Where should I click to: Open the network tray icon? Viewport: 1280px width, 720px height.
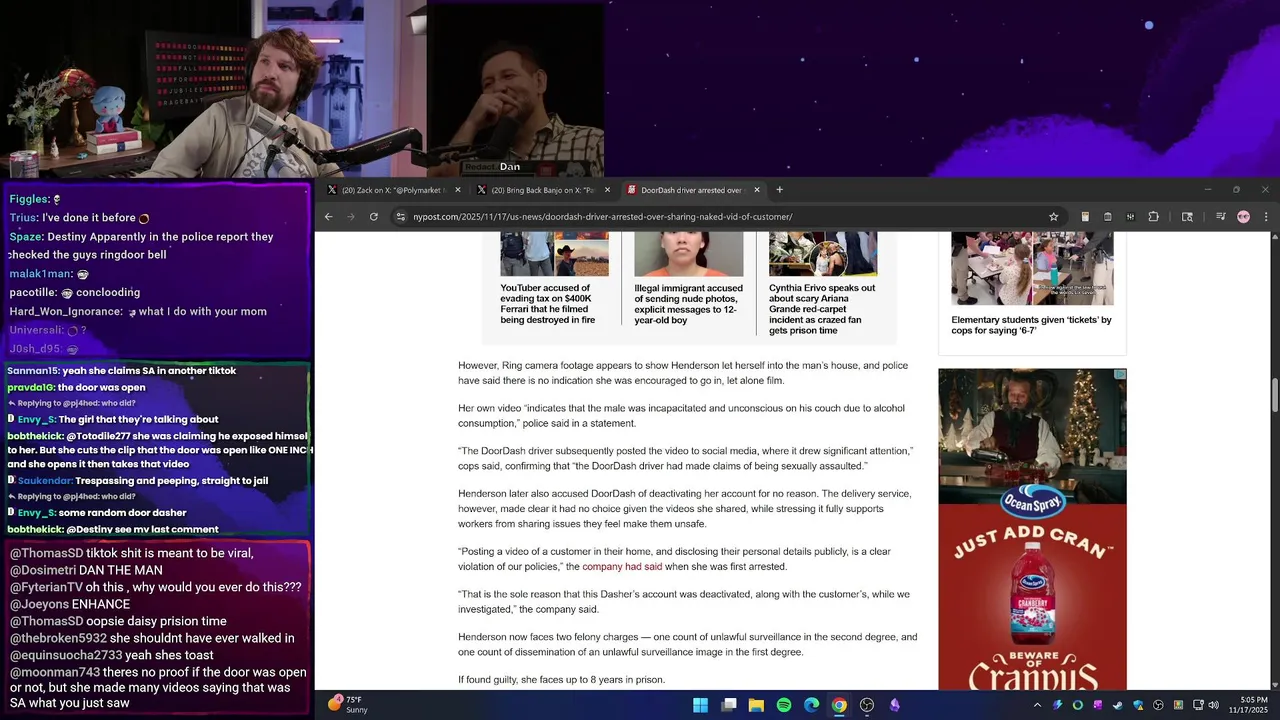click(1198, 705)
